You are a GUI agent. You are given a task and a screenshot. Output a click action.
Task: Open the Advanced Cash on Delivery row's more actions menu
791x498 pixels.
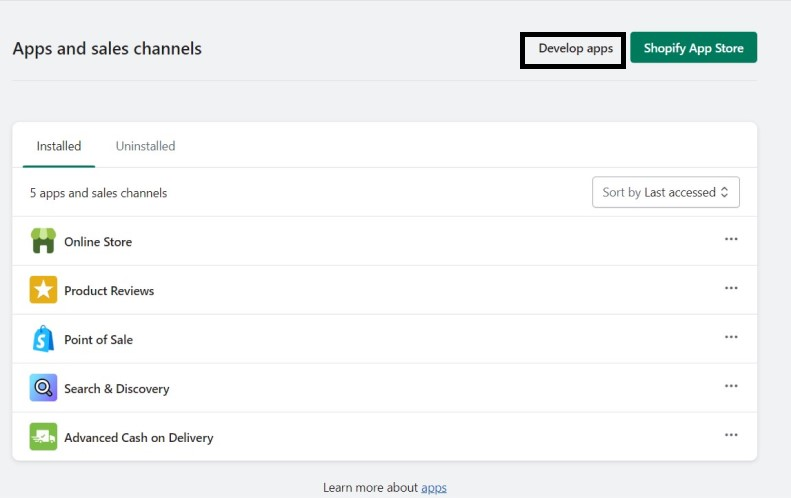coord(731,435)
